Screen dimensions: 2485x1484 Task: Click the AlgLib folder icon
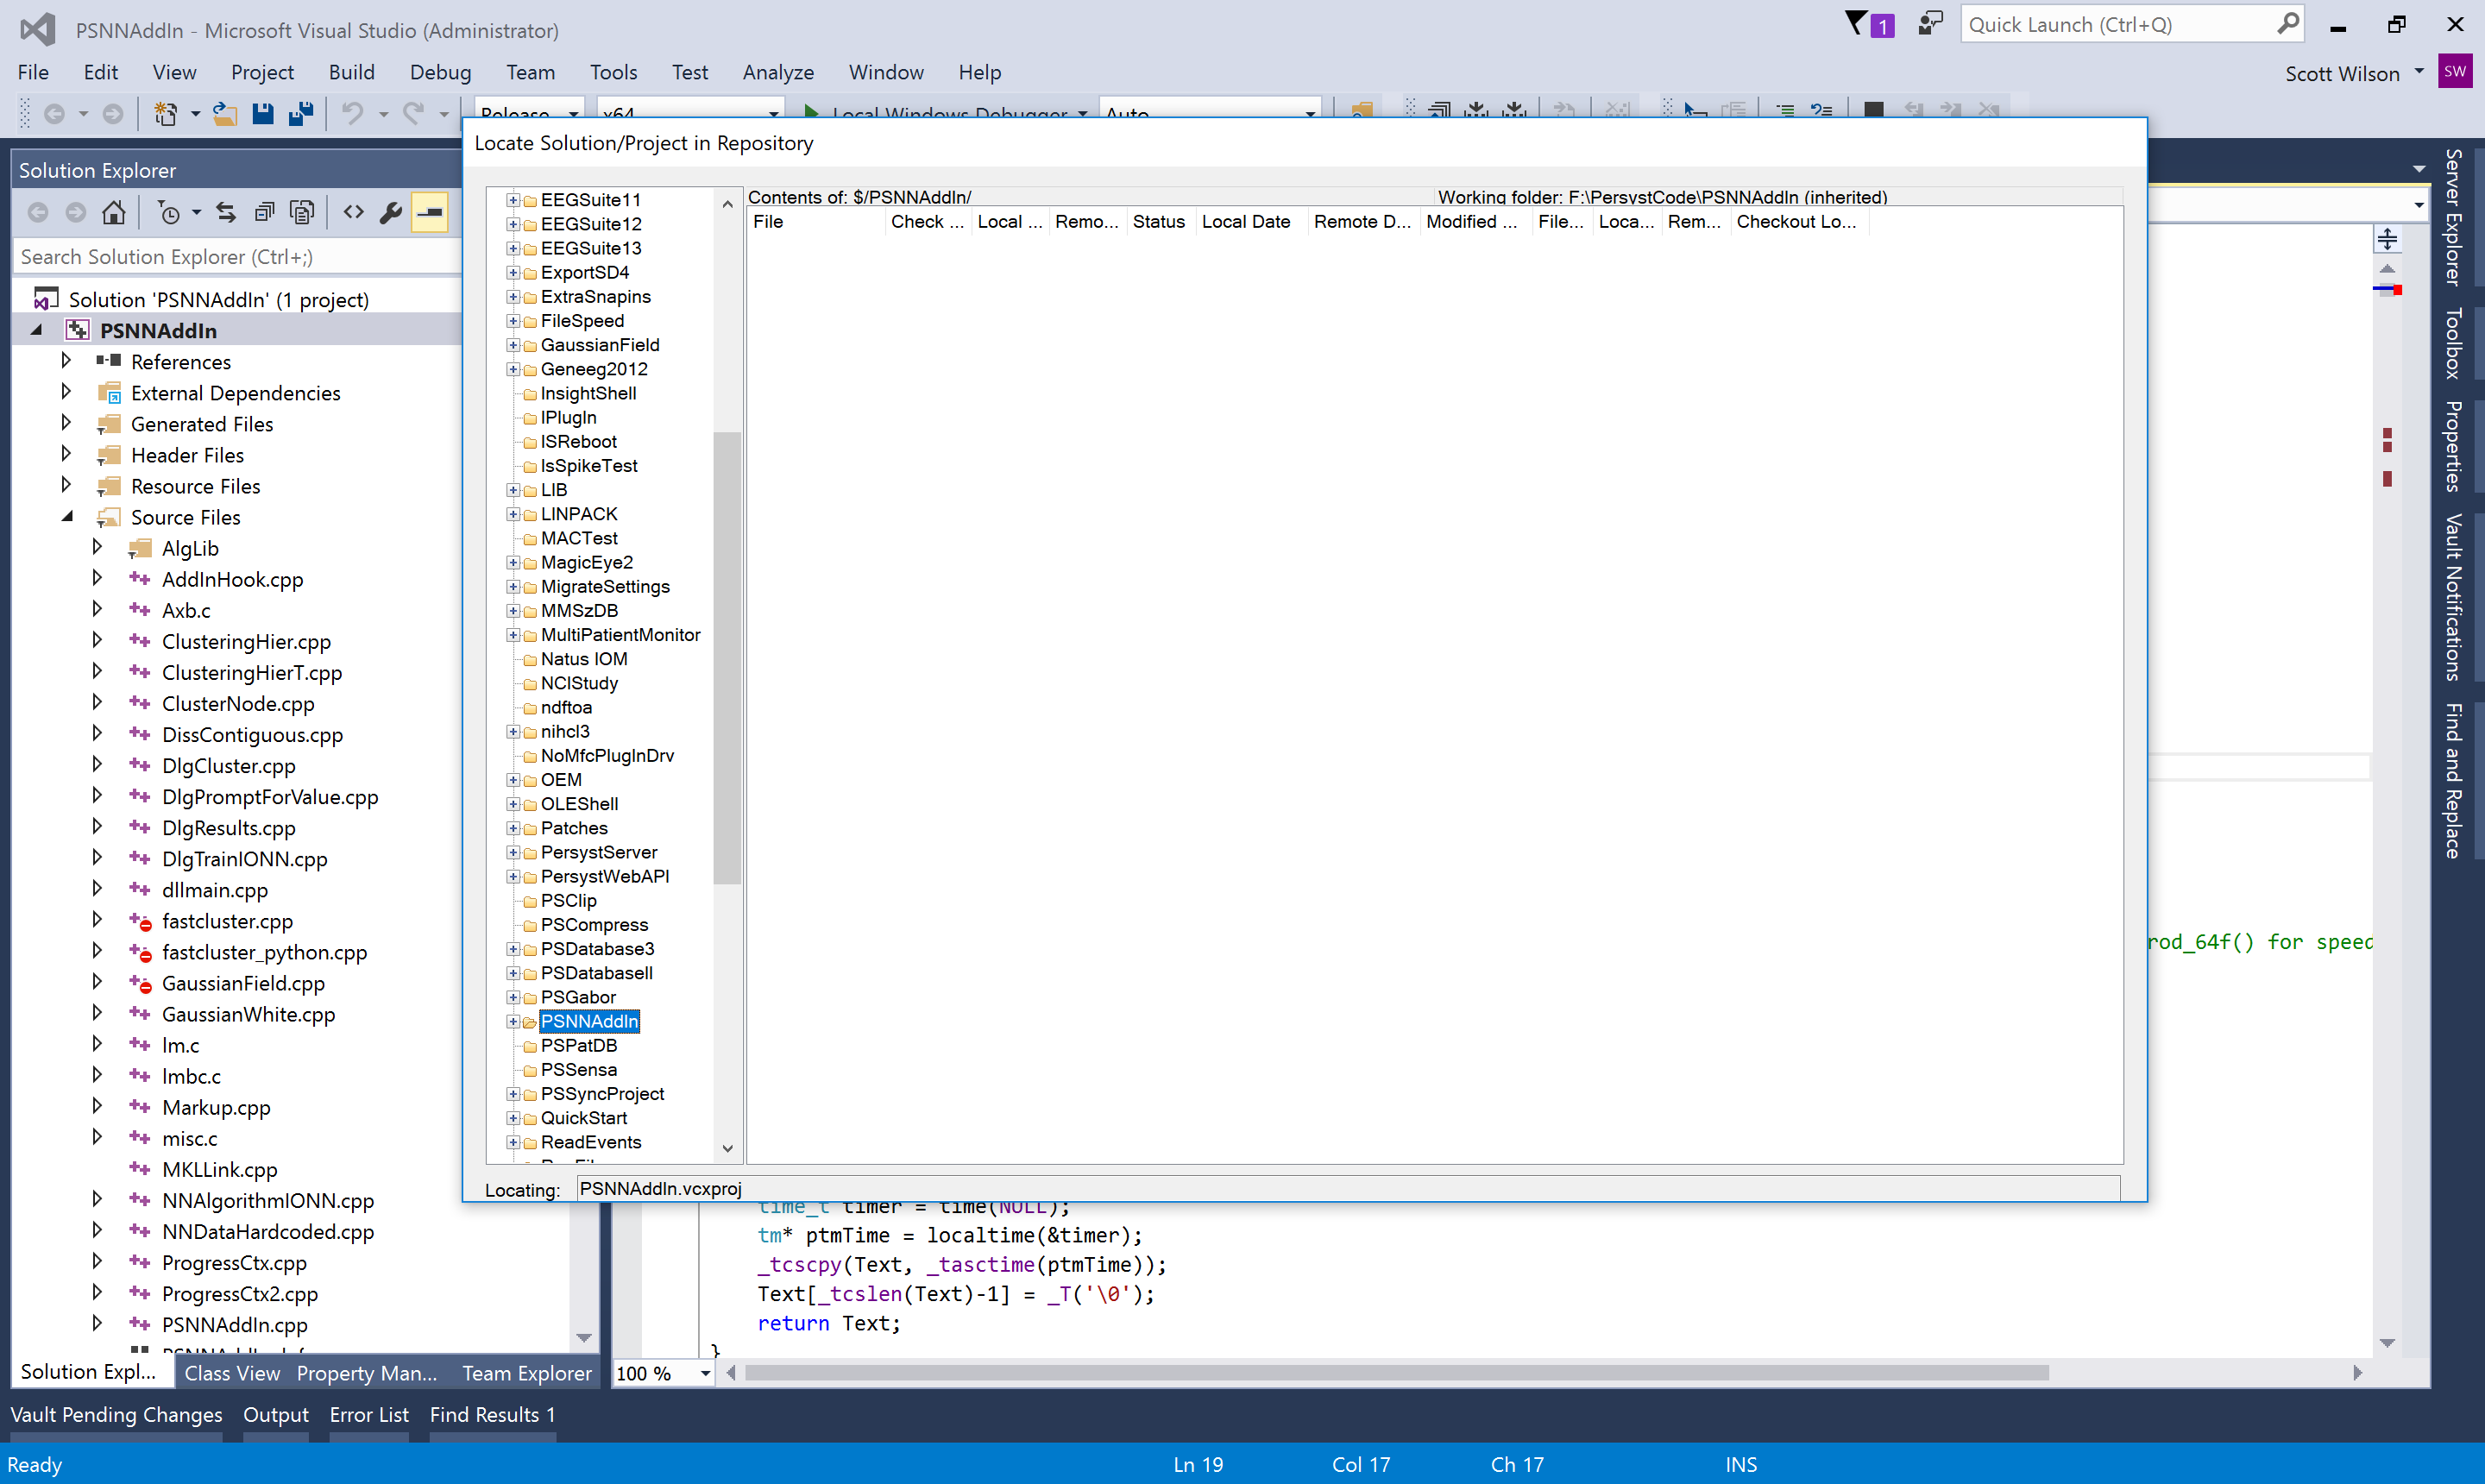pos(140,548)
